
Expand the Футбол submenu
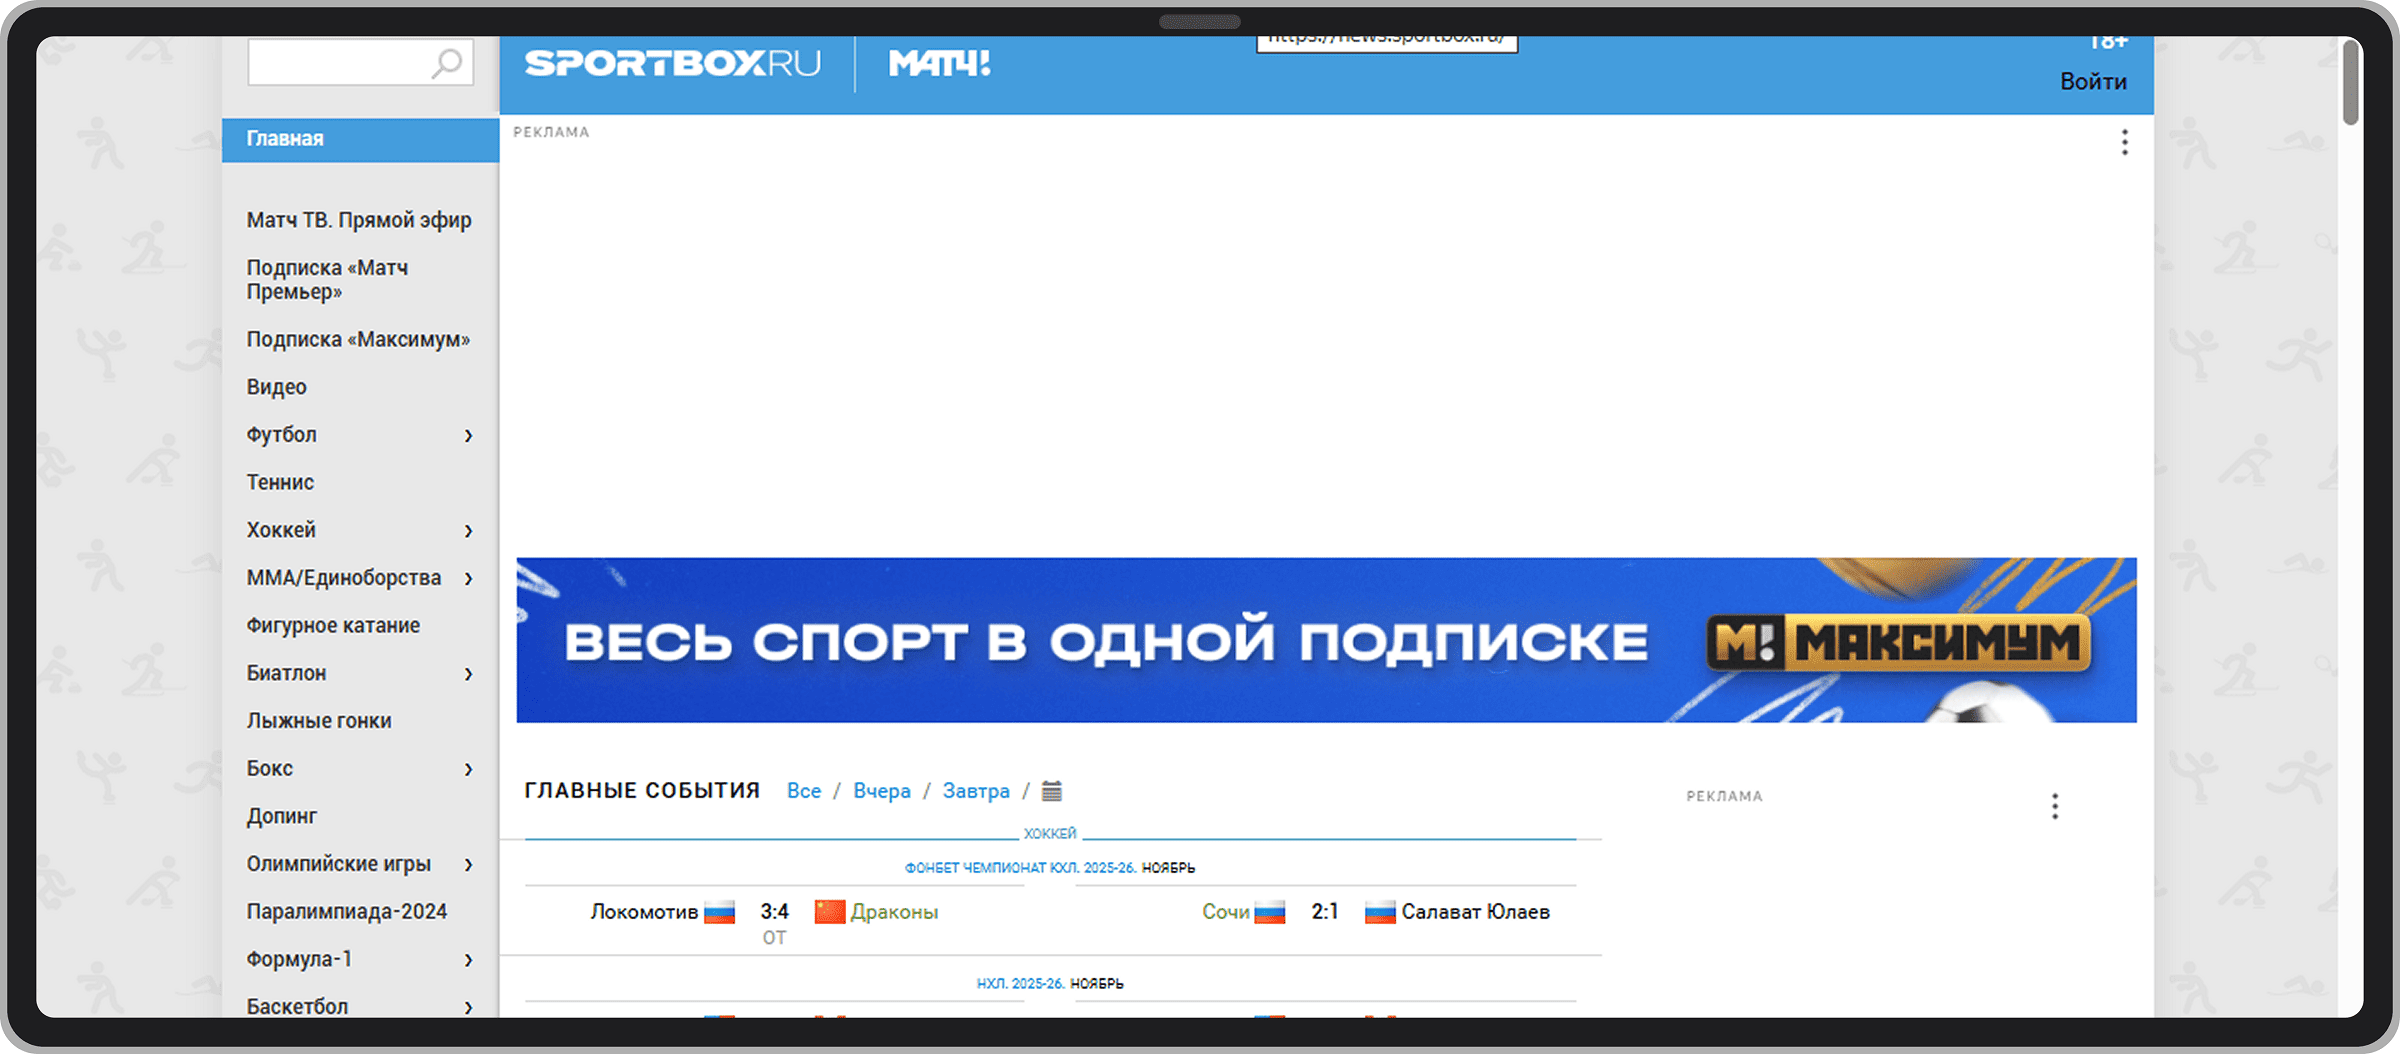(470, 436)
